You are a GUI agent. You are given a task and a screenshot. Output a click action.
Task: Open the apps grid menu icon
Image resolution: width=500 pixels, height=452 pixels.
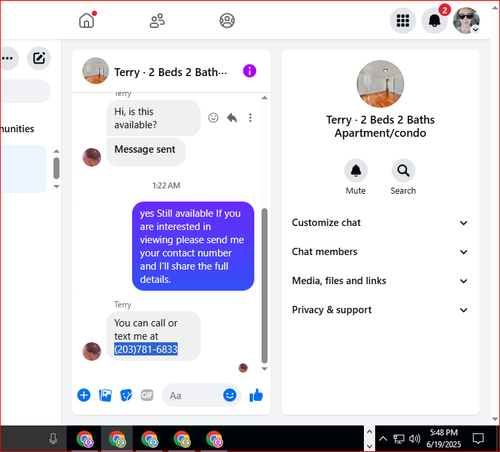point(403,21)
